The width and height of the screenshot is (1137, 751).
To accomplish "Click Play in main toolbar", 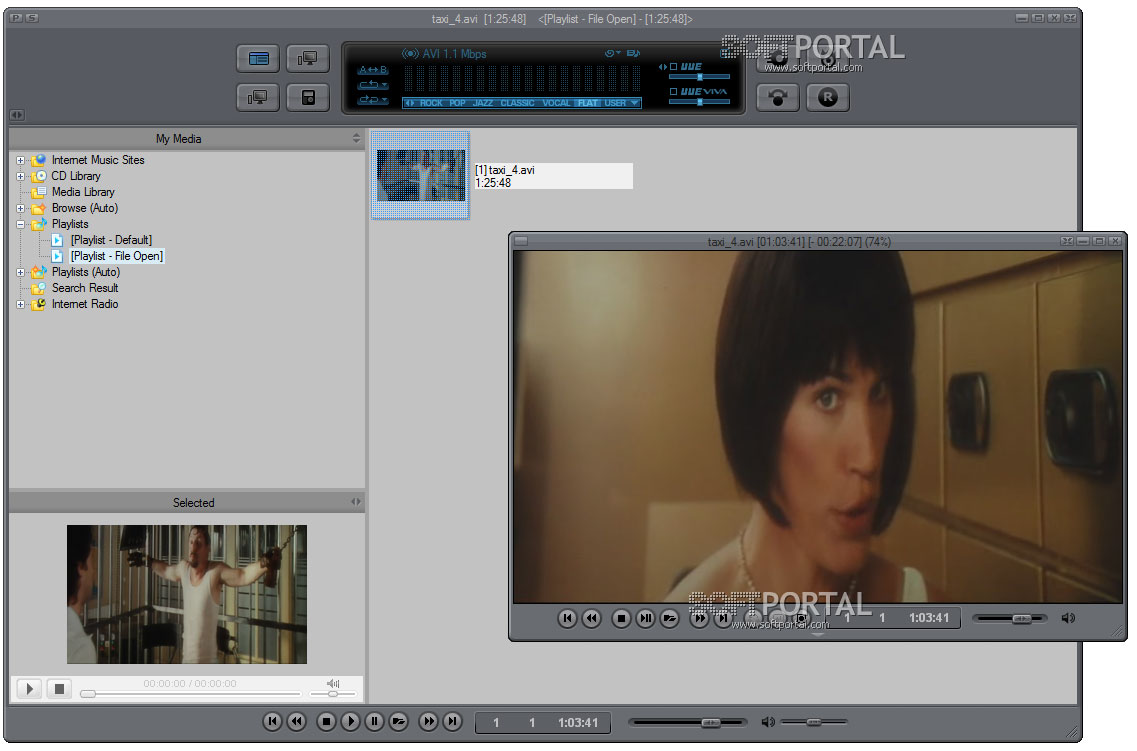I will (350, 721).
